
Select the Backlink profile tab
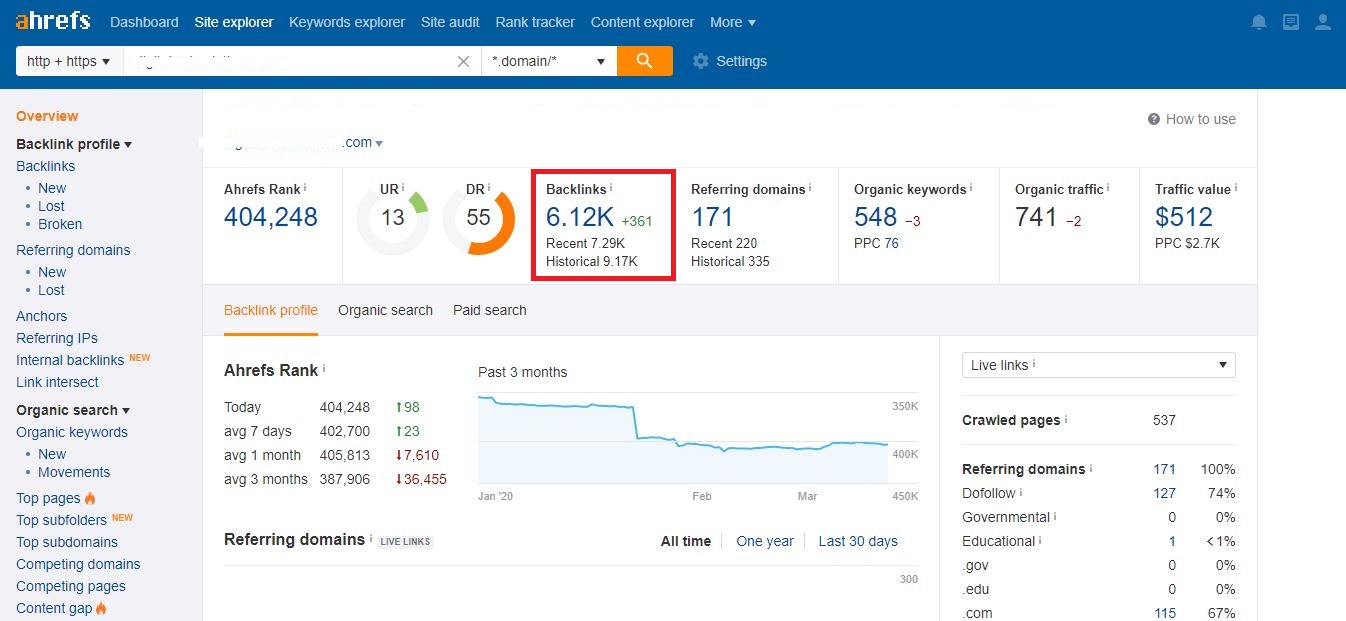pos(271,310)
